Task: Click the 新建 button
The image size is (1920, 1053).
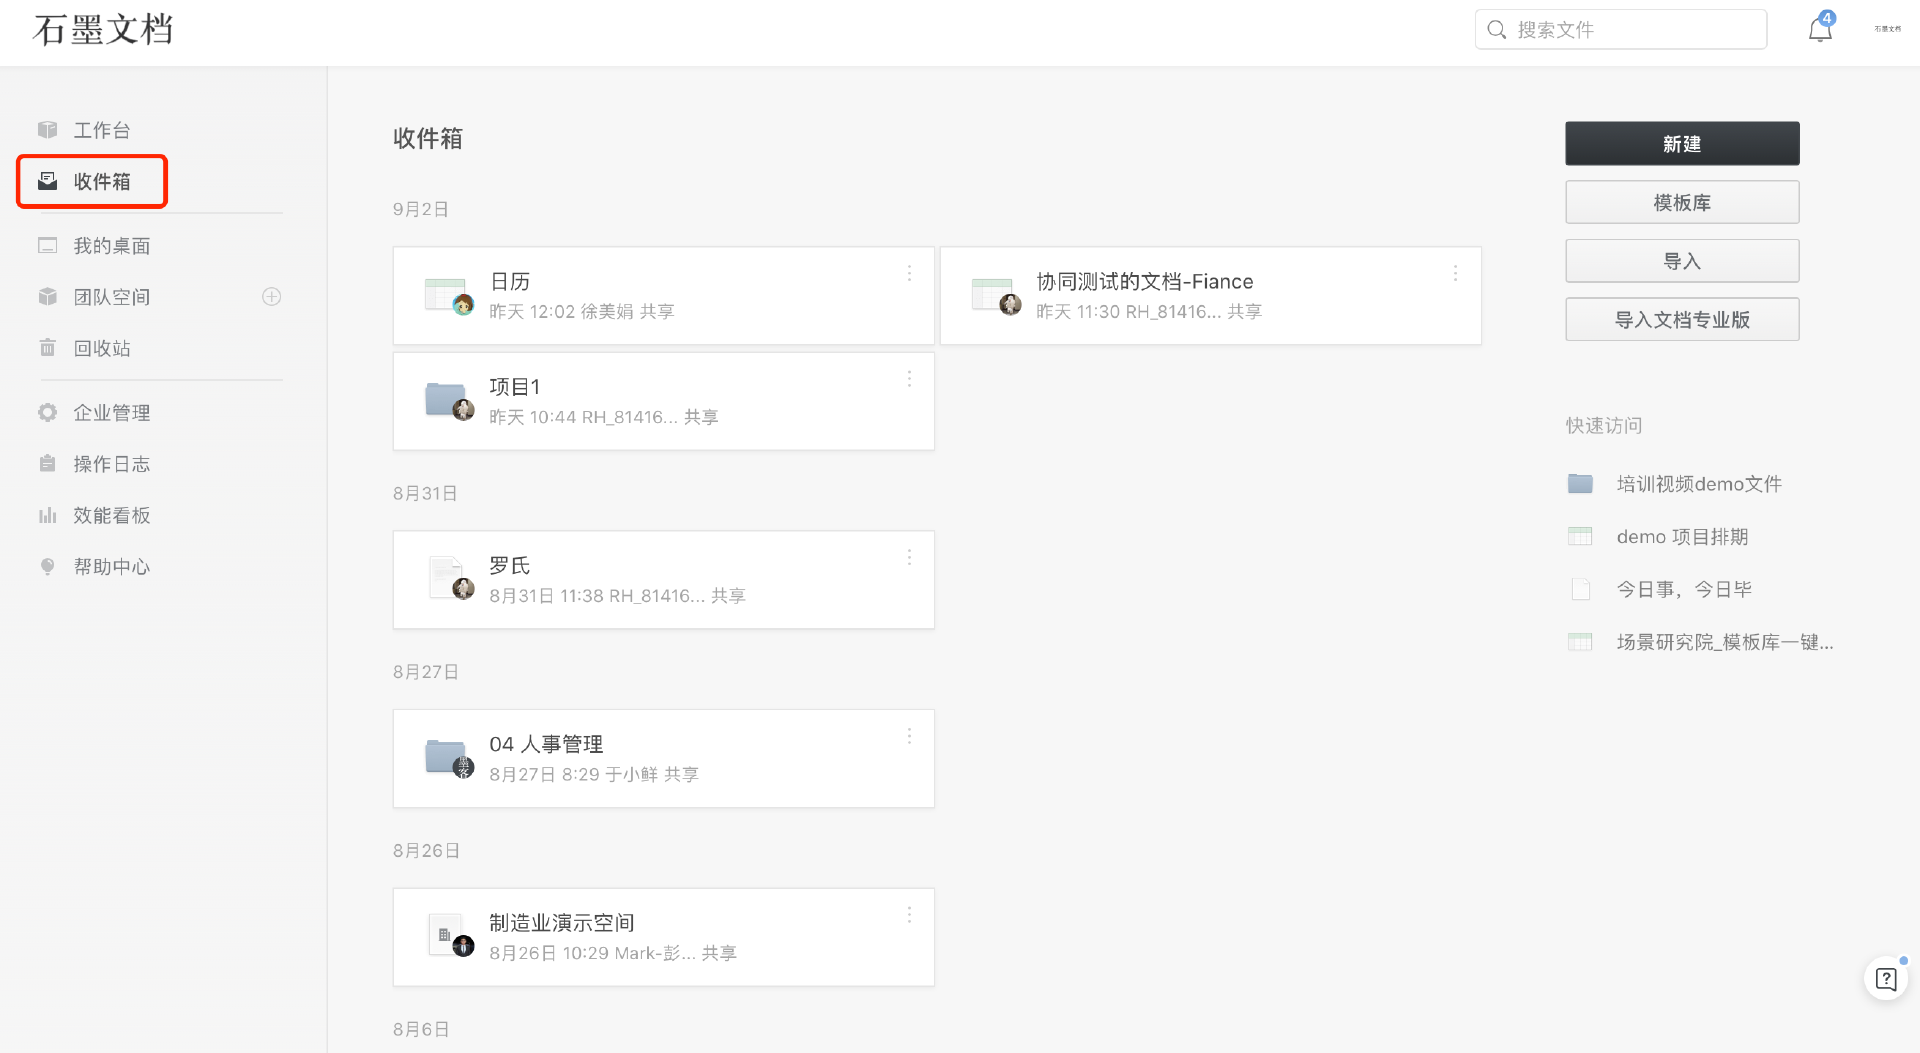Action: pos(1682,144)
